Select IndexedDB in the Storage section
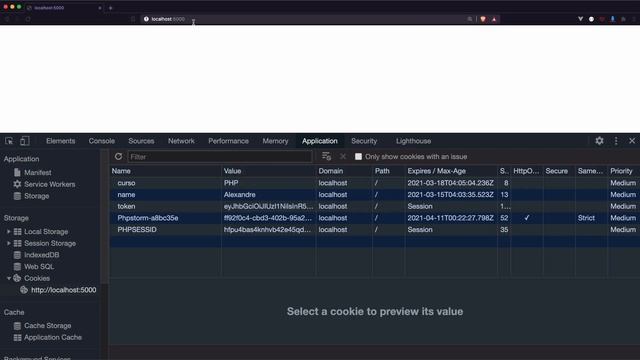Image resolution: width=640 pixels, height=360 pixels. click(x=36, y=255)
